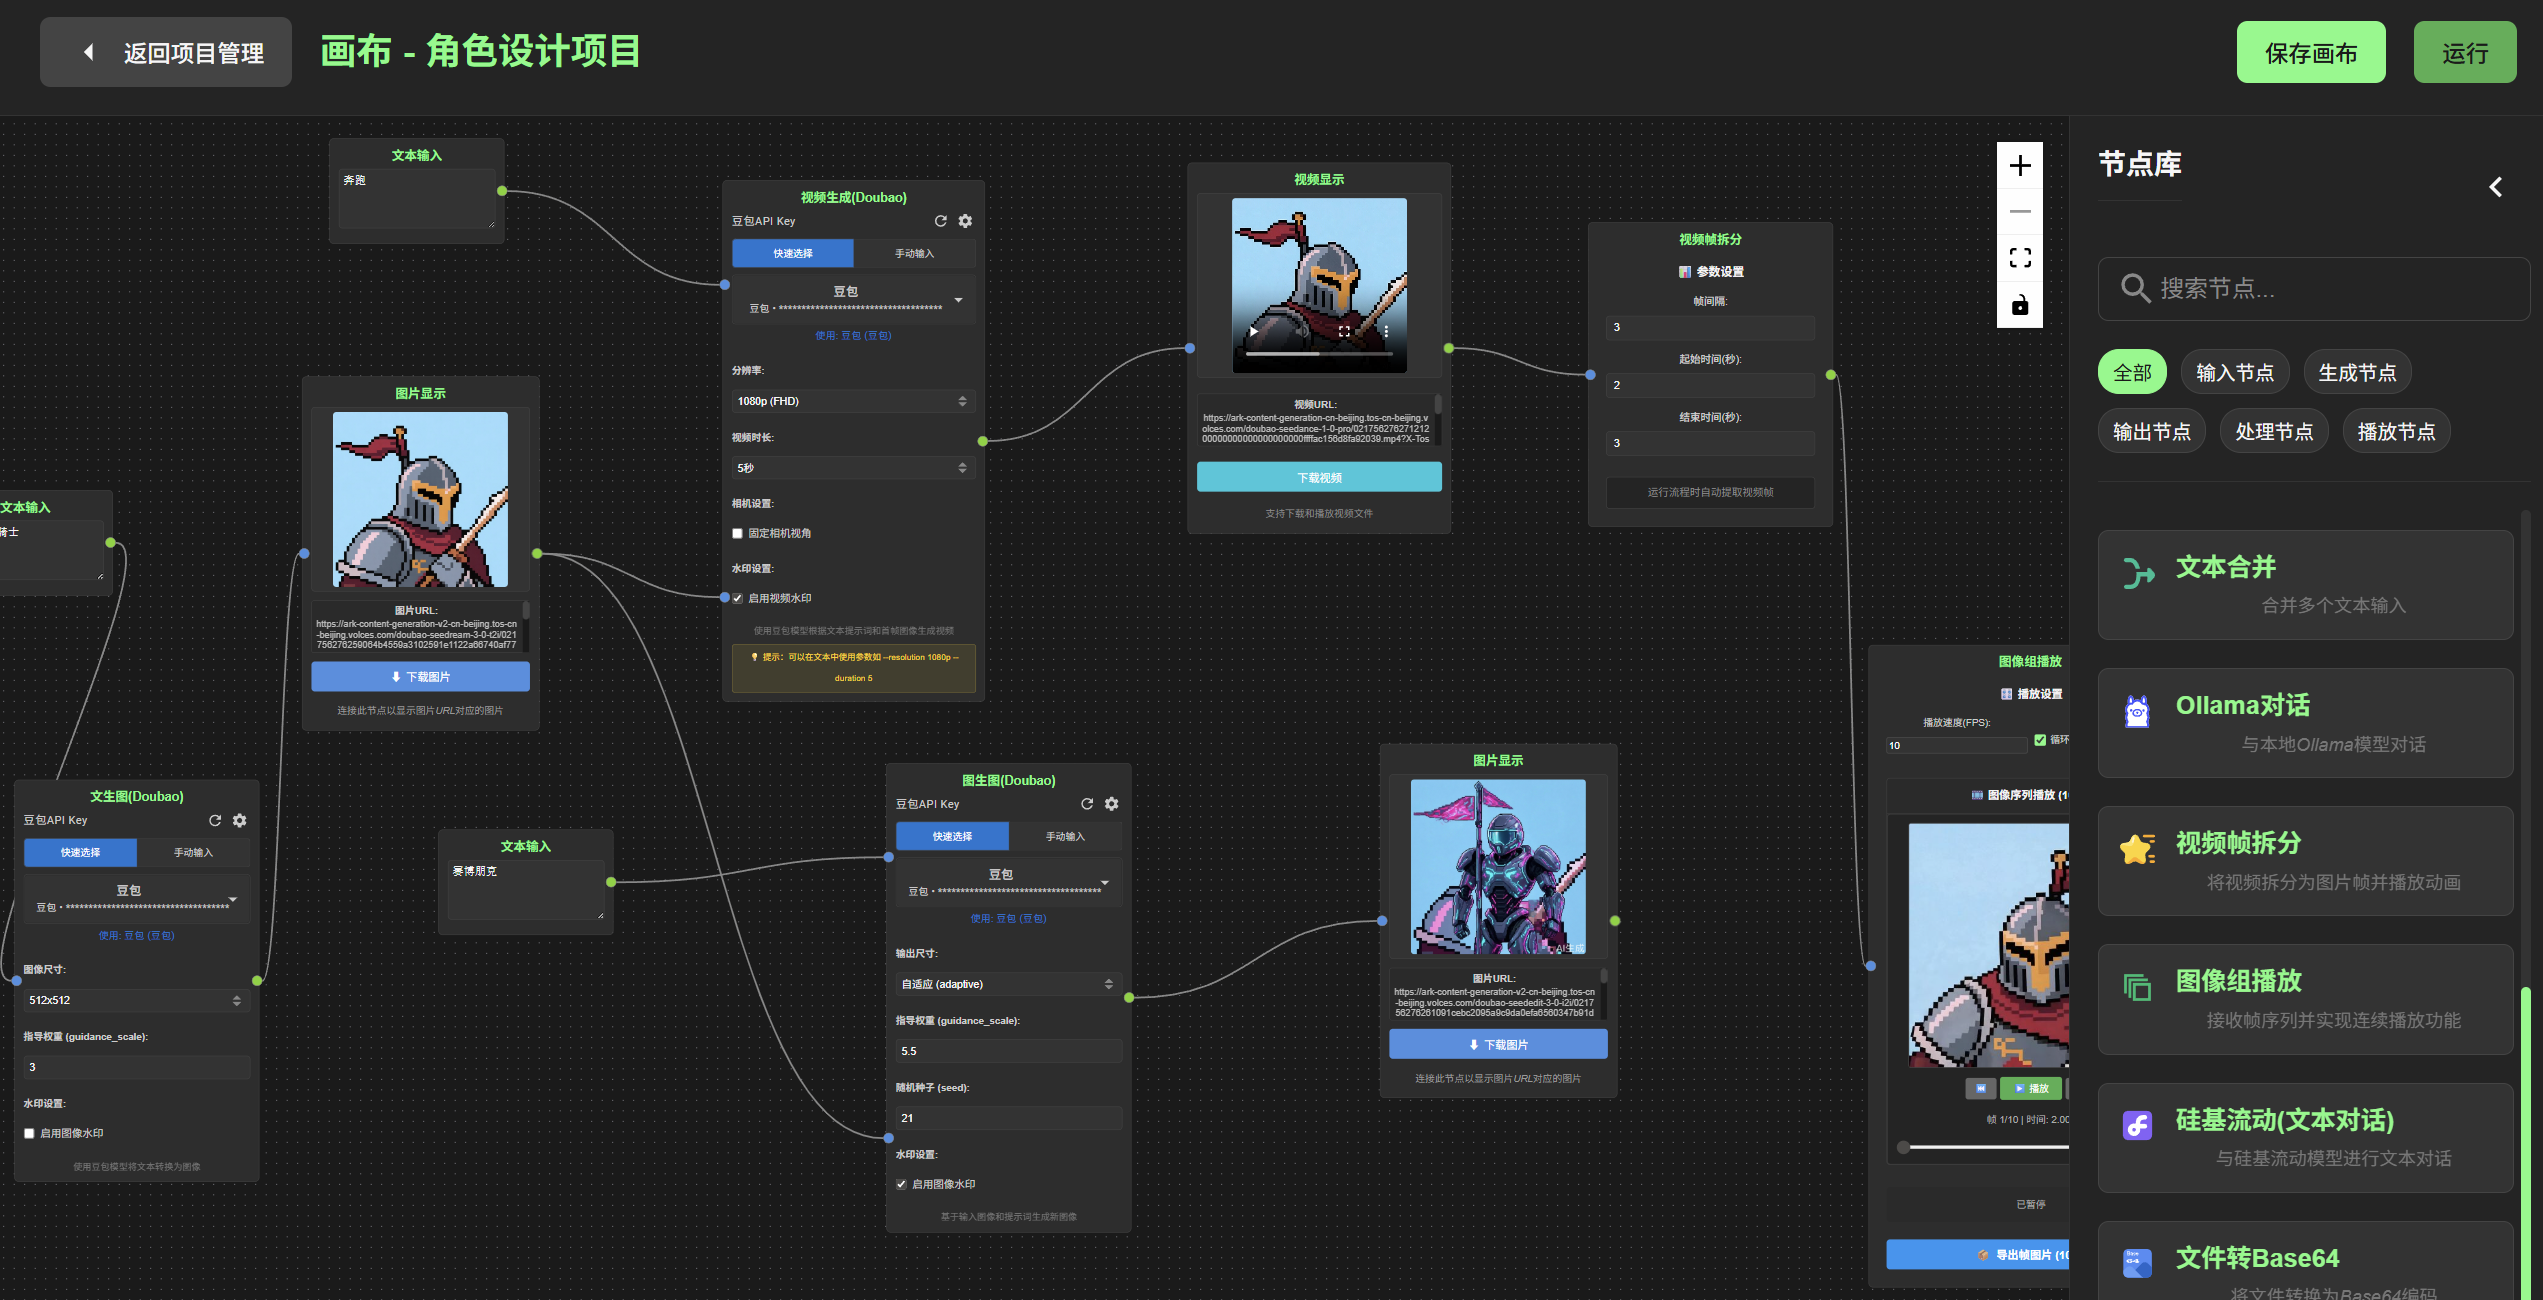Open settings gear in 视频生成(Doubao) node

tap(965, 221)
